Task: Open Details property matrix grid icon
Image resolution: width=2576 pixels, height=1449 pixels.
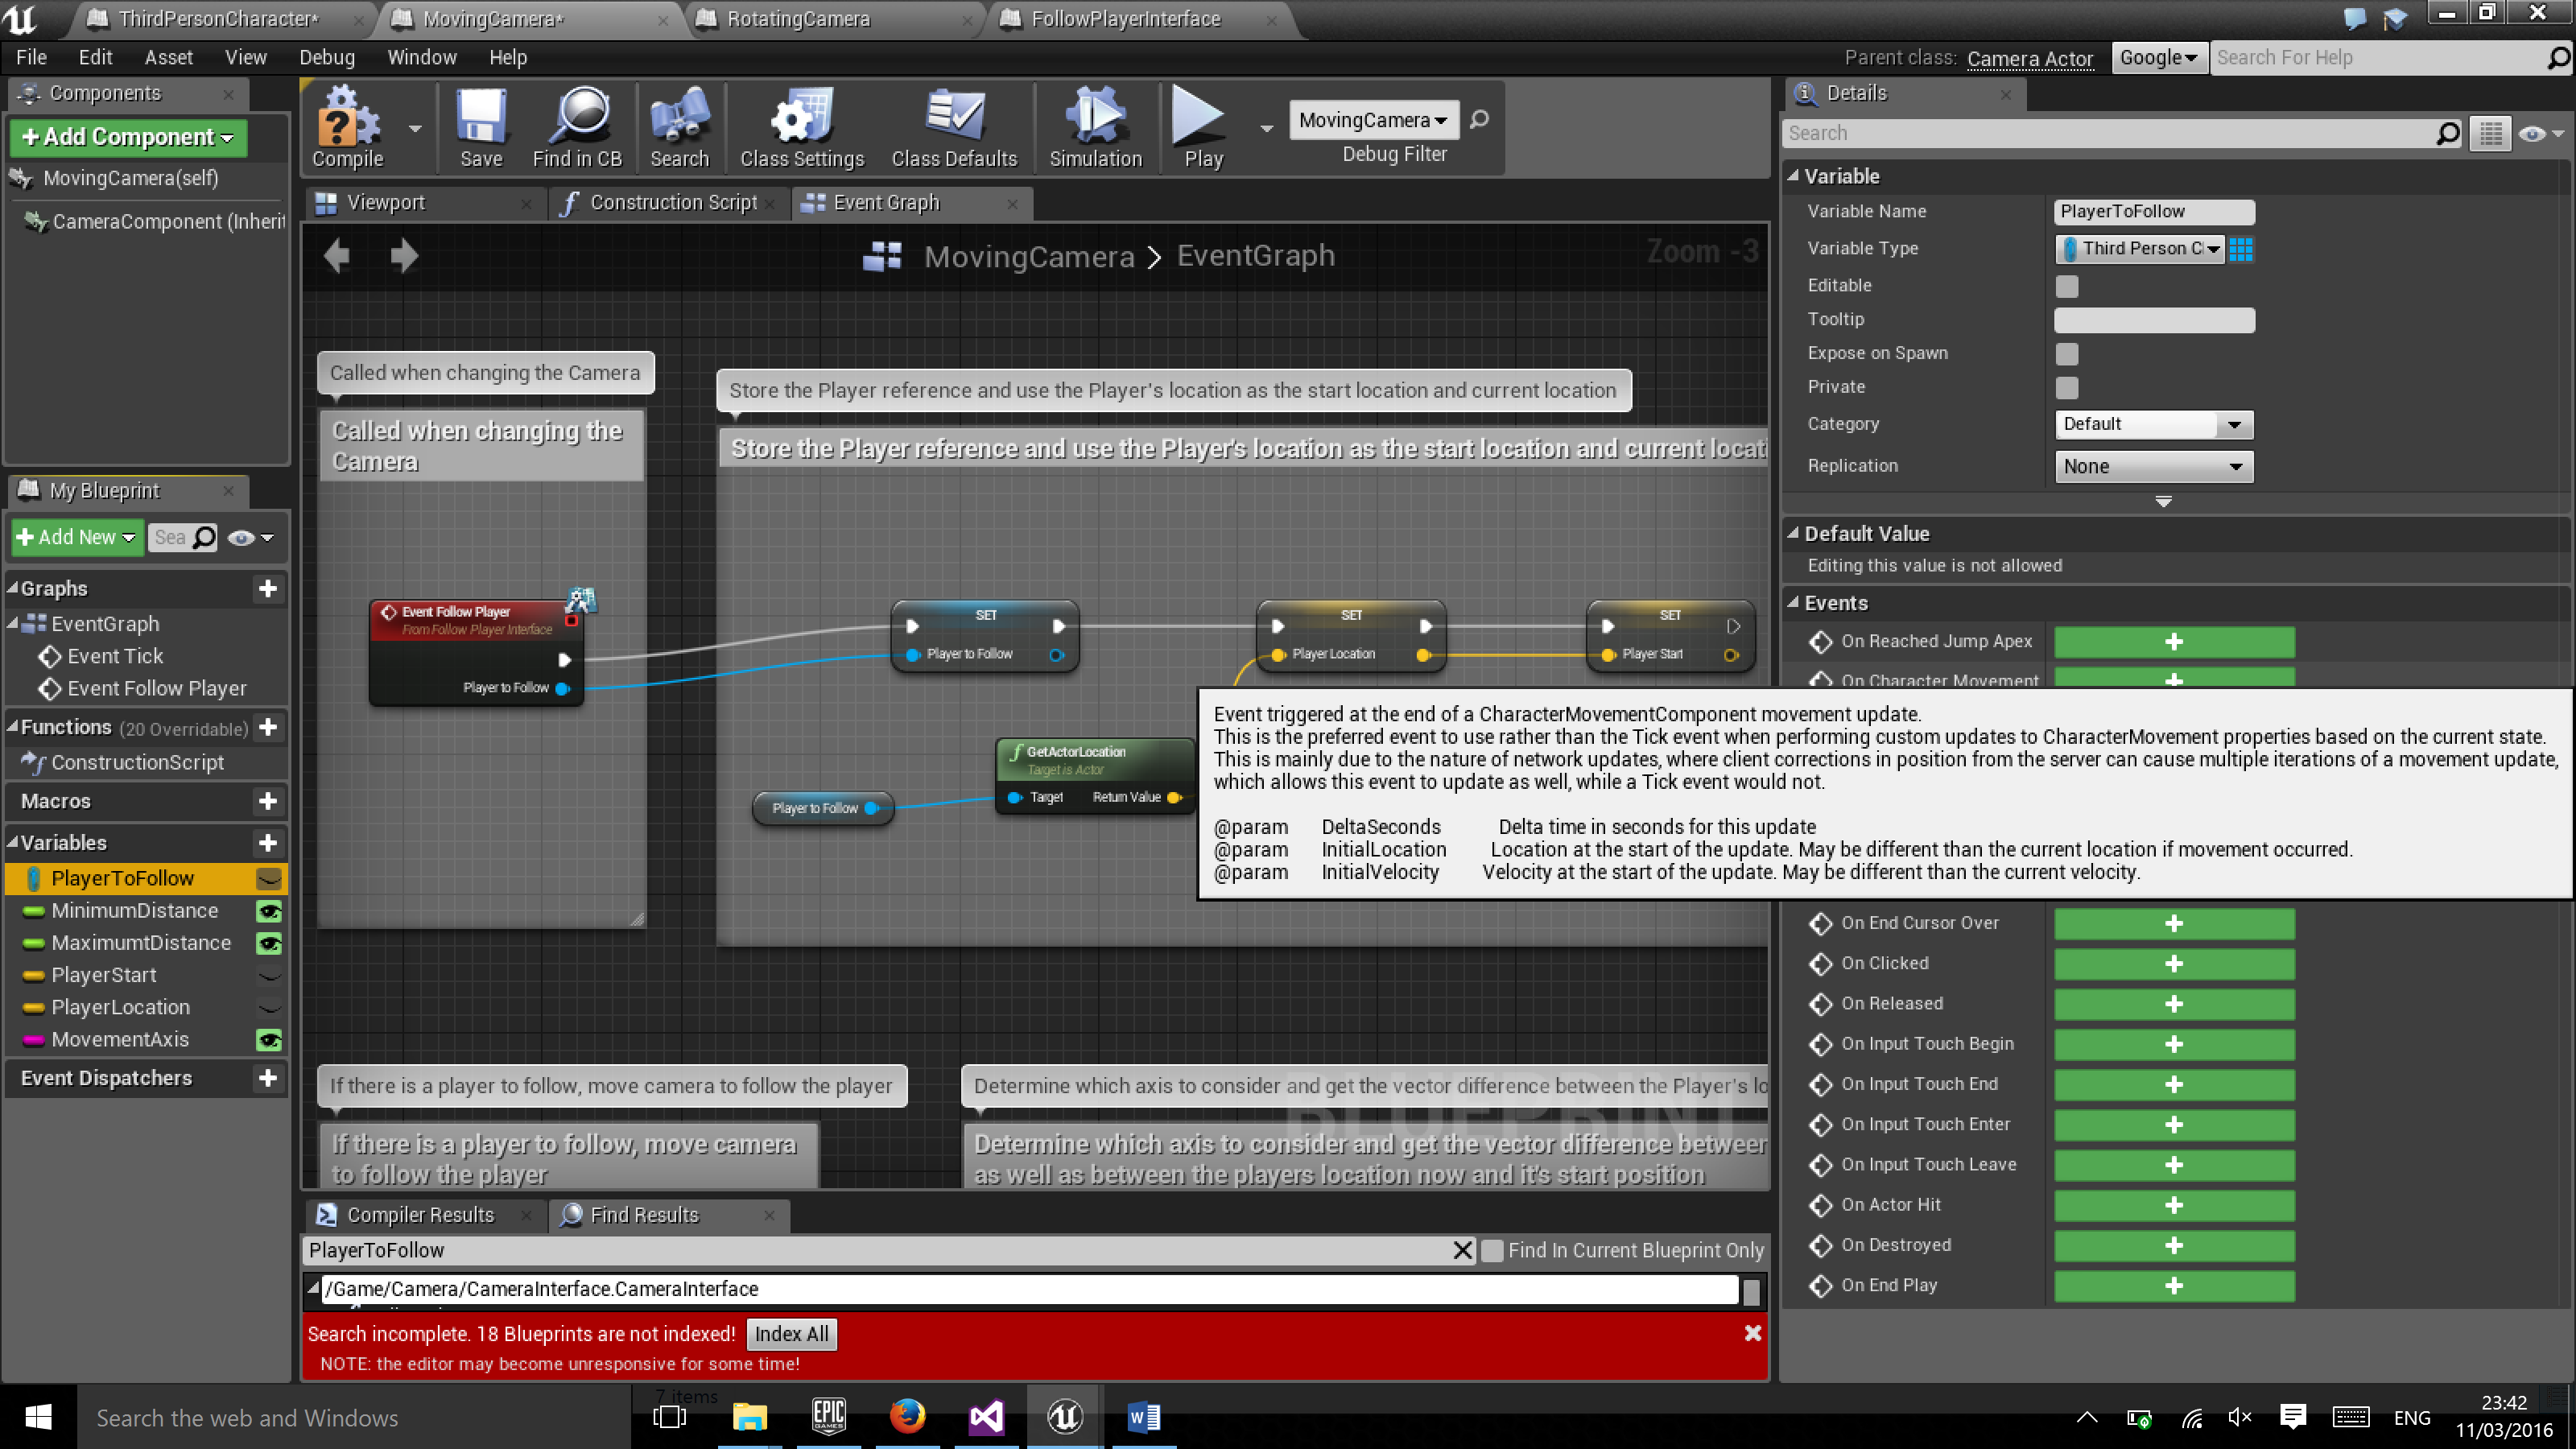Action: click(x=2491, y=133)
